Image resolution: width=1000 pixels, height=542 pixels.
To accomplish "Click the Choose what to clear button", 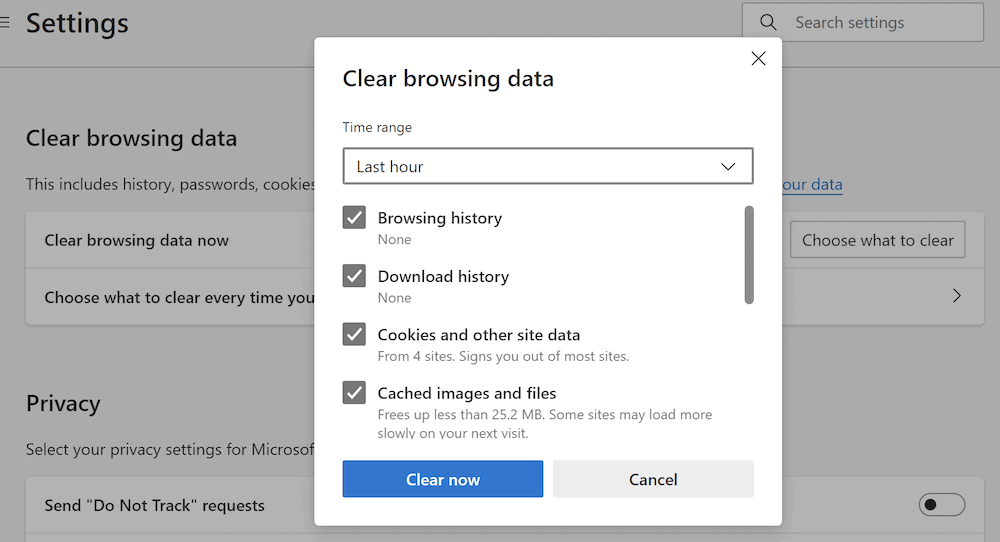I will [877, 240].
